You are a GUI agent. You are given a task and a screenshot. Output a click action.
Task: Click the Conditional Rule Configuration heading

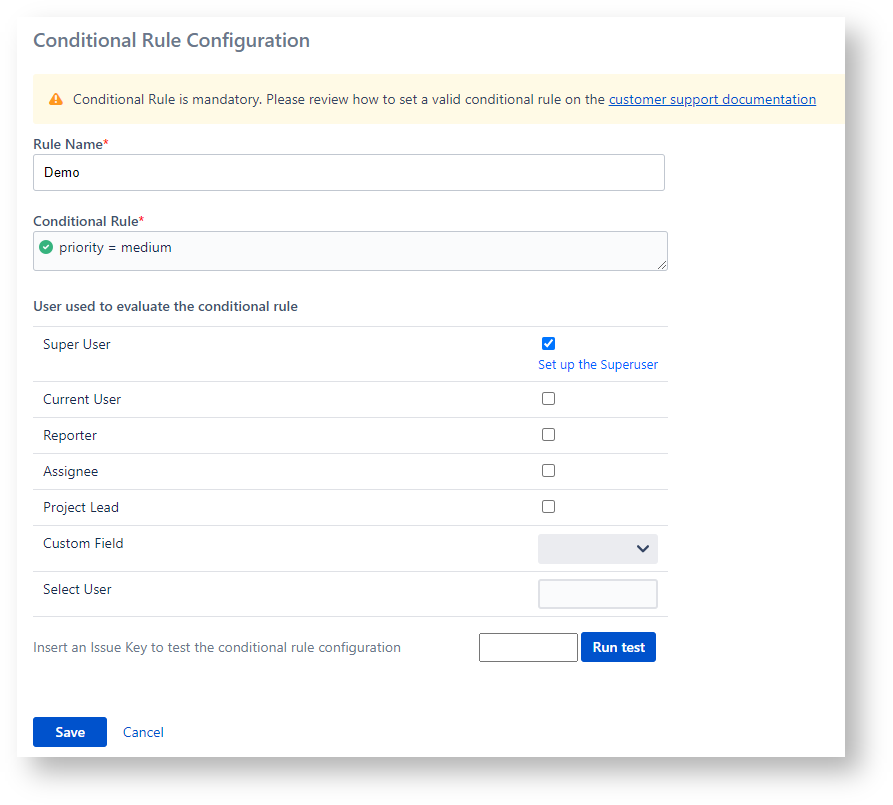[171, 41]
